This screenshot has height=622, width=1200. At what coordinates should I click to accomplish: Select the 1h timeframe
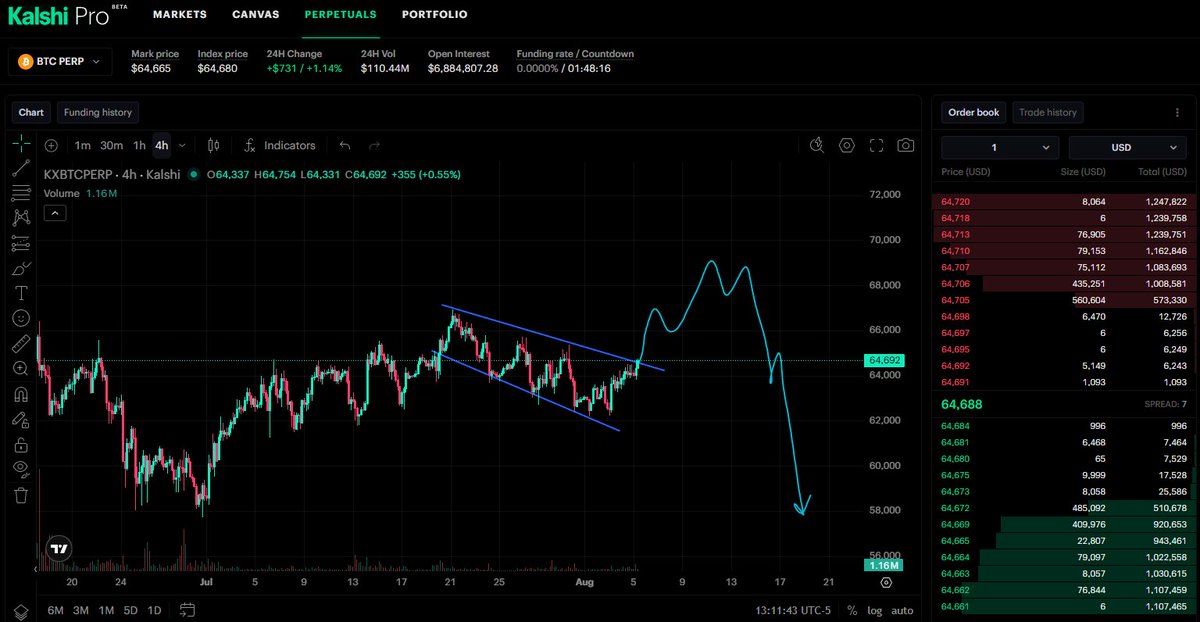(x=139, y=145)
